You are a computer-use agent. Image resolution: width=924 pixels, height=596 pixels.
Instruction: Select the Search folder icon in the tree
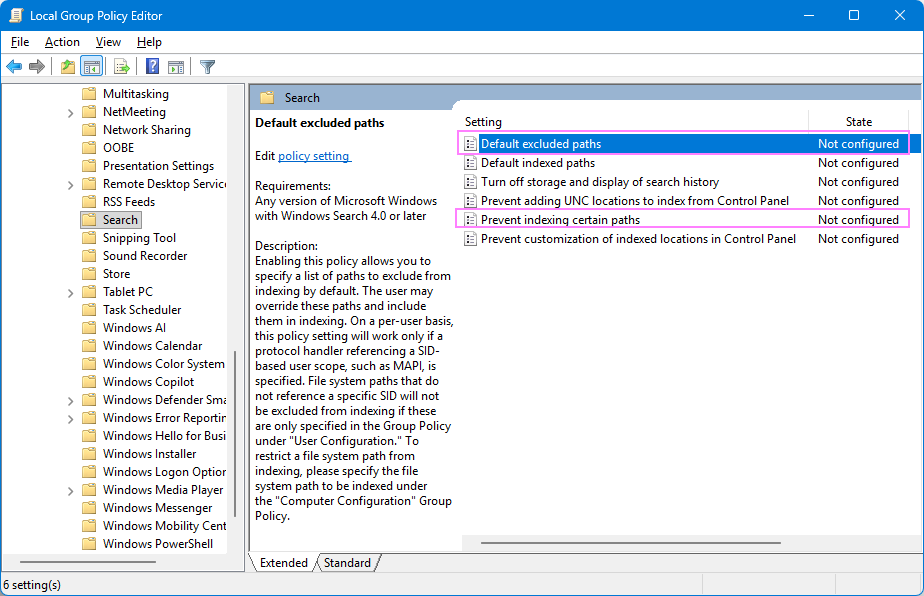coord(87,219)
